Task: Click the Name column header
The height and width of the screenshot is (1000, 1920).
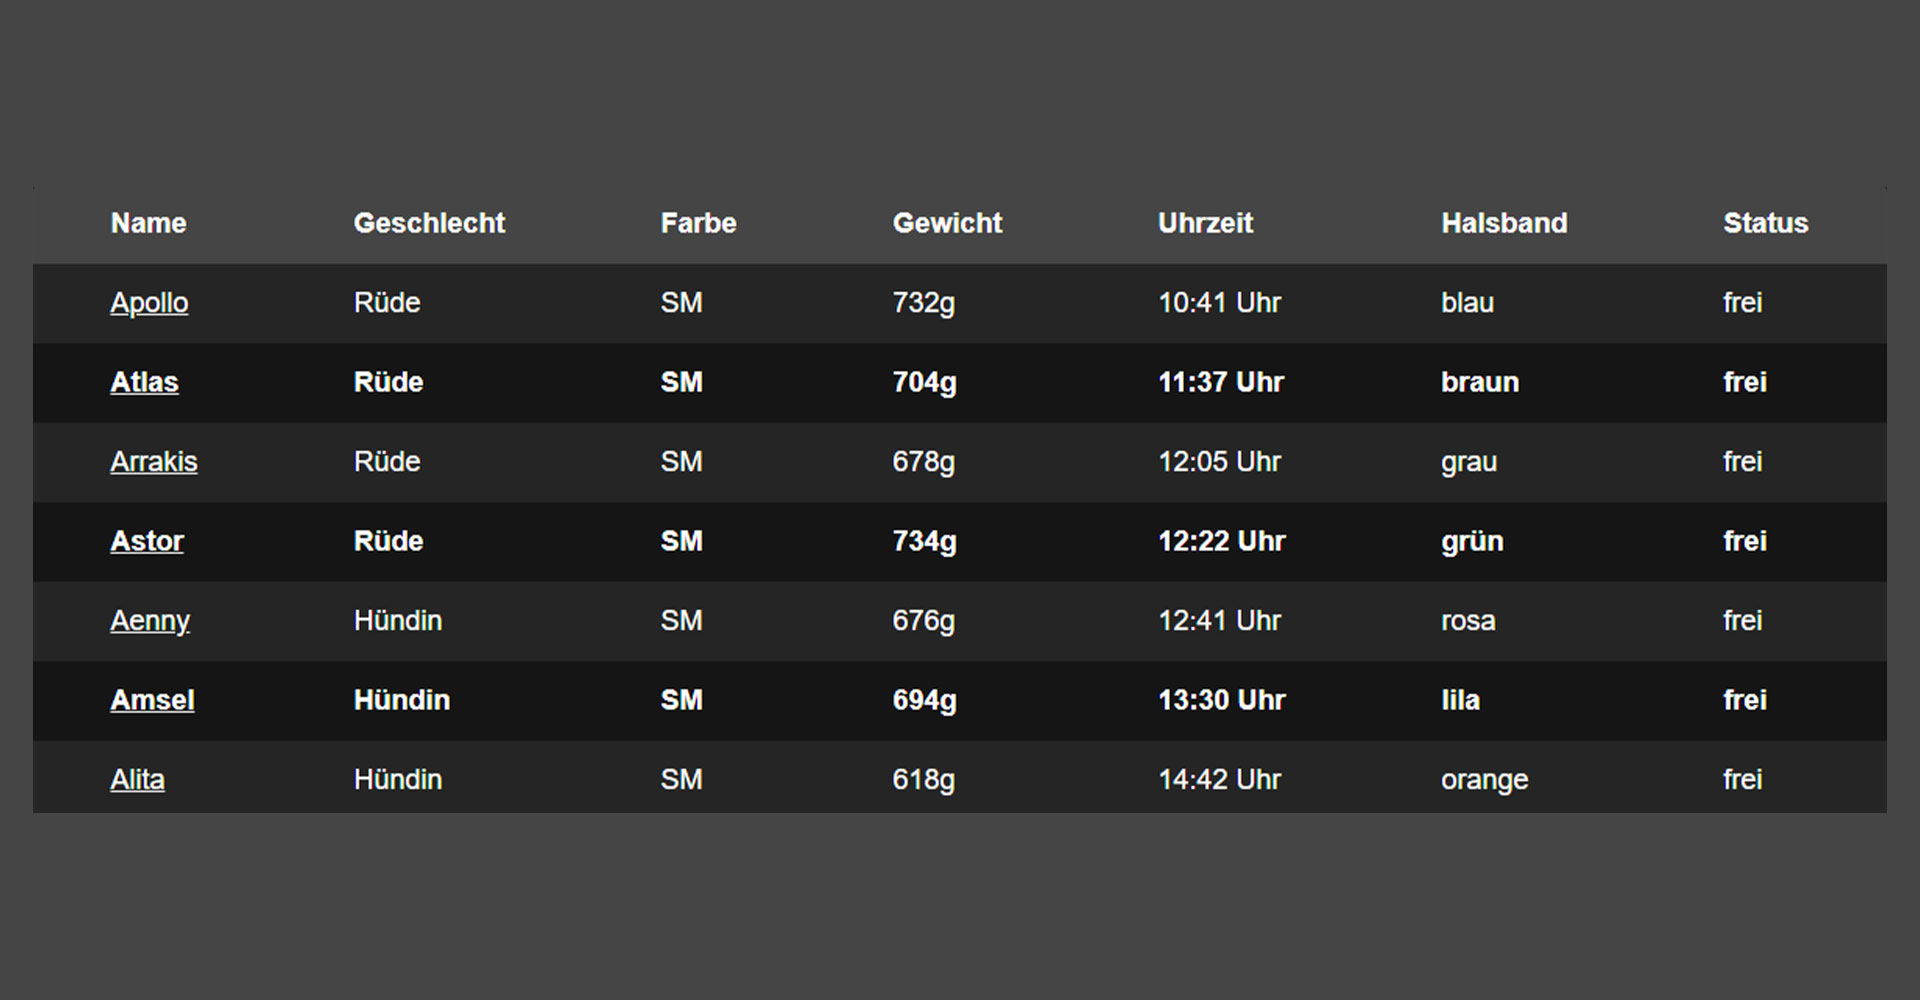Action: click(x=148, y=223)
